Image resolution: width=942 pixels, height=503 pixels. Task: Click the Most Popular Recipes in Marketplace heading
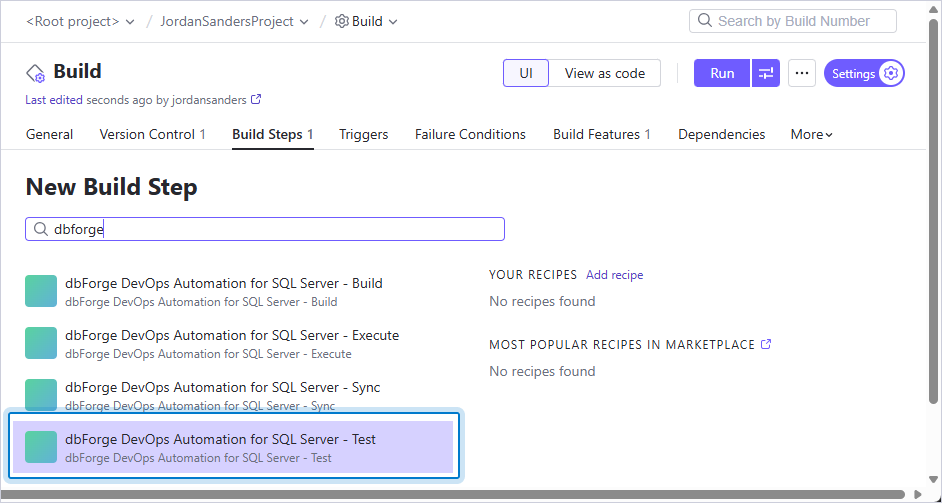click(x=622, y=345)
